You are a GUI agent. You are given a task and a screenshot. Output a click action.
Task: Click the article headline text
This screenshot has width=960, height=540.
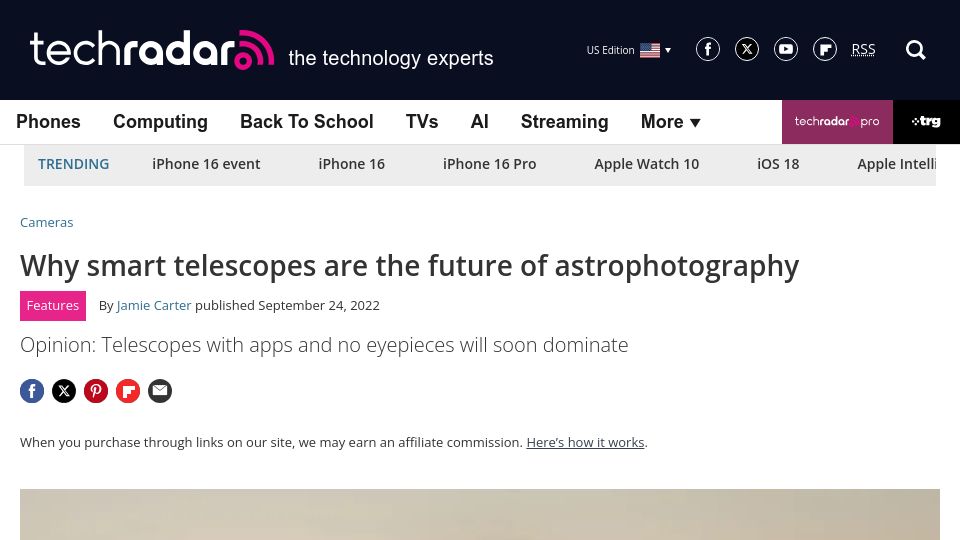click(x=410, y=266)
